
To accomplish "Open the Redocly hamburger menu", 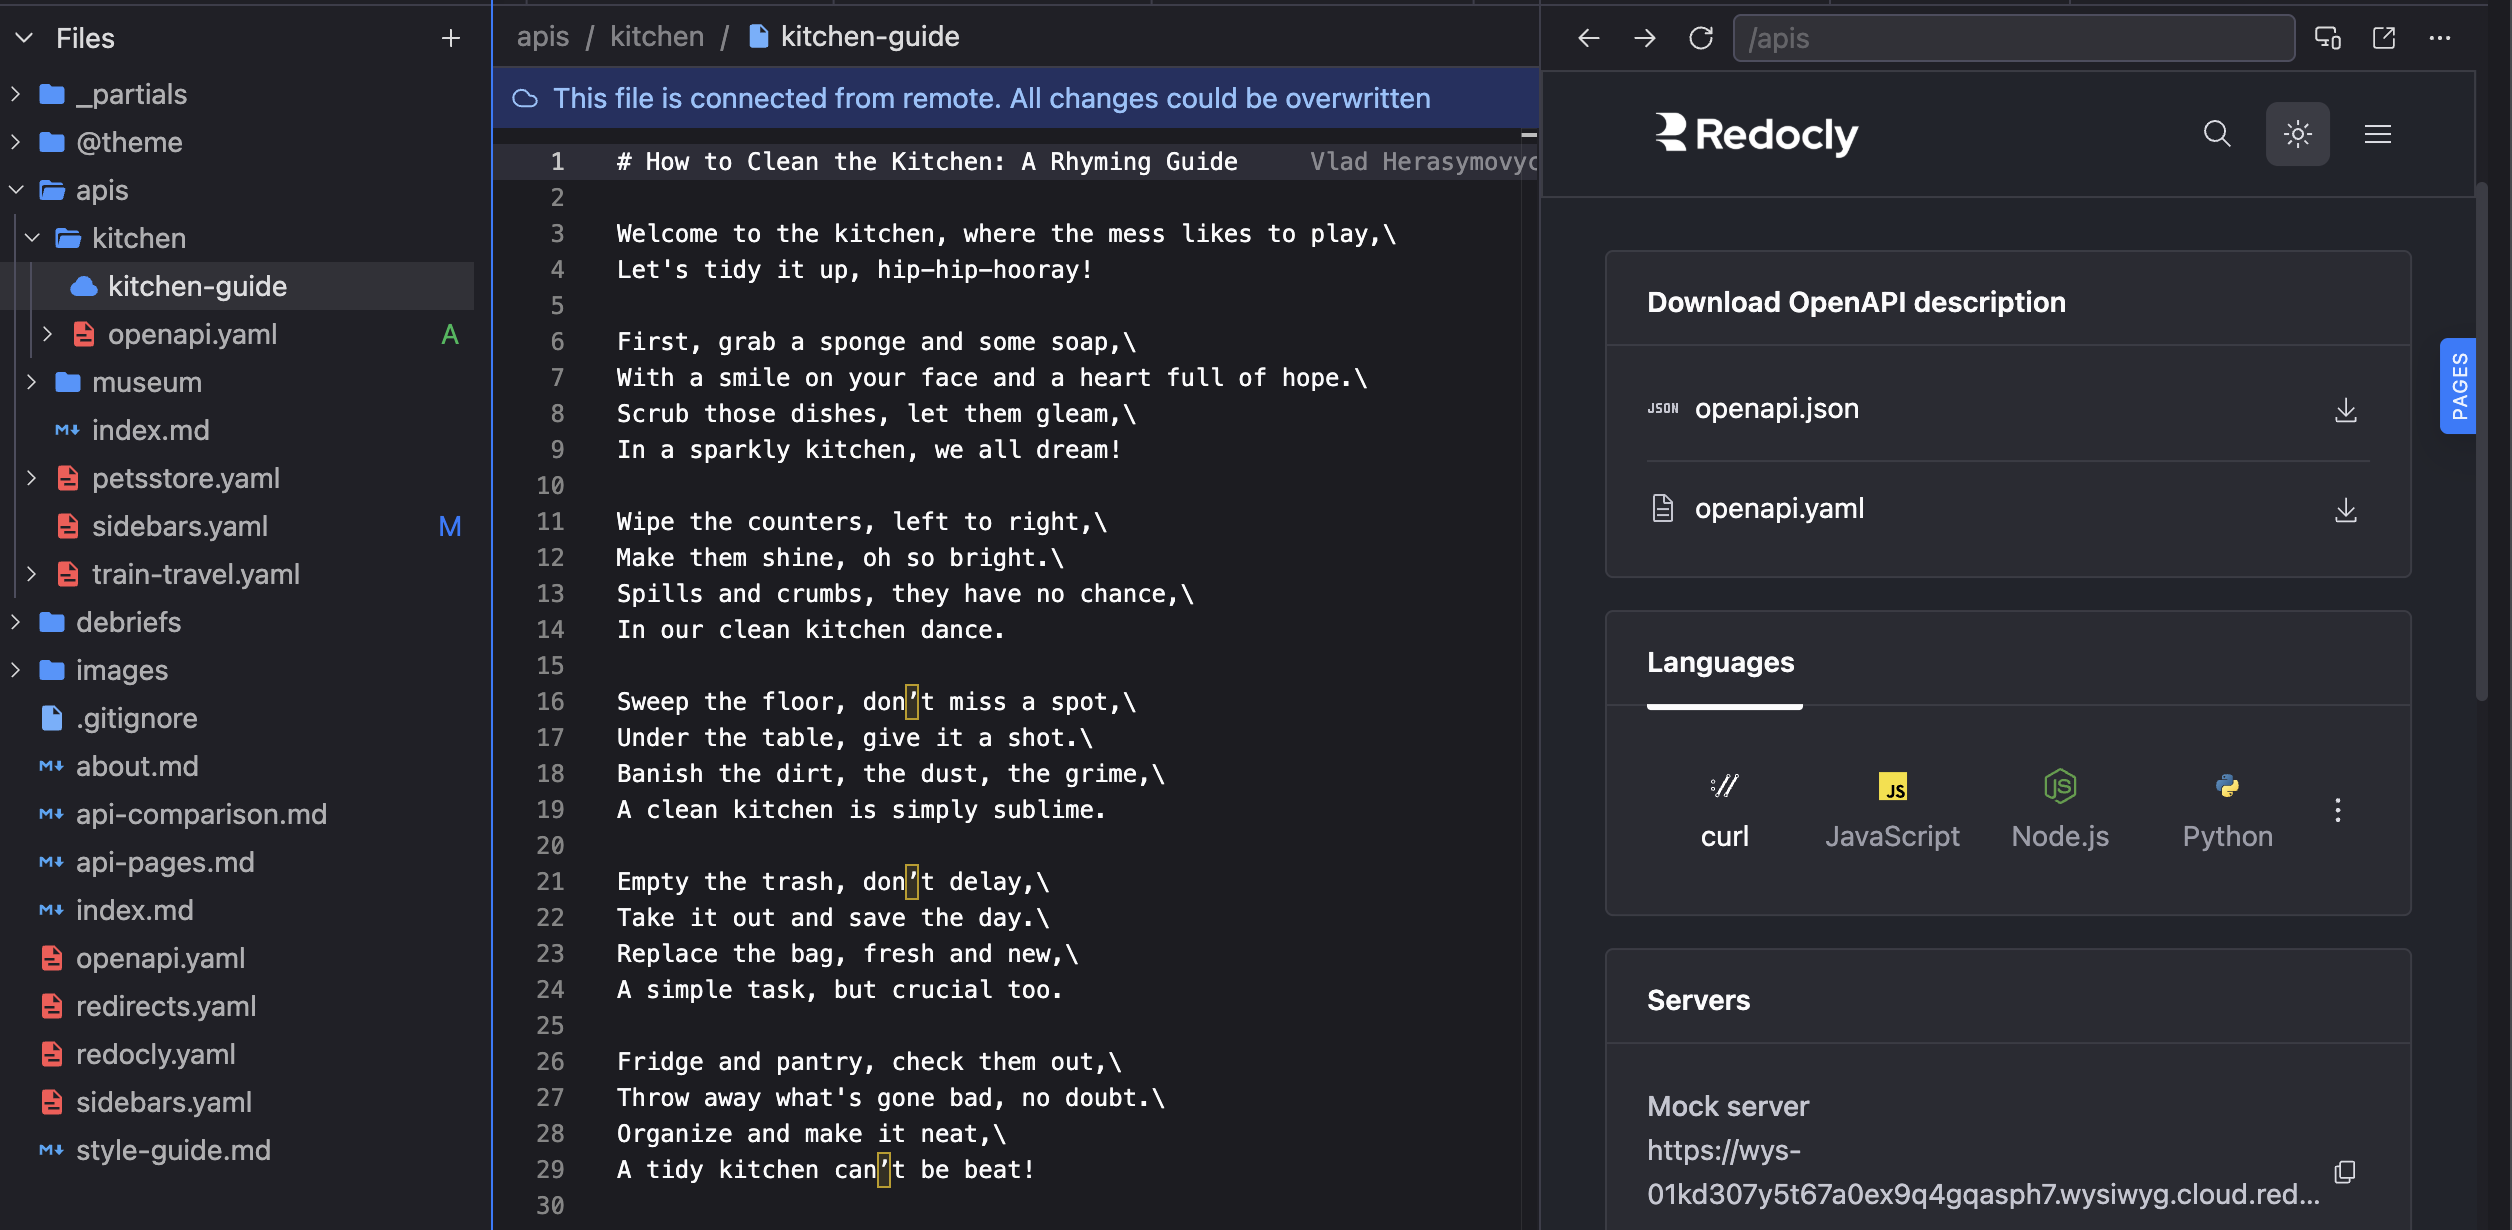I will pyautogui.click(x=2378, y=134).
